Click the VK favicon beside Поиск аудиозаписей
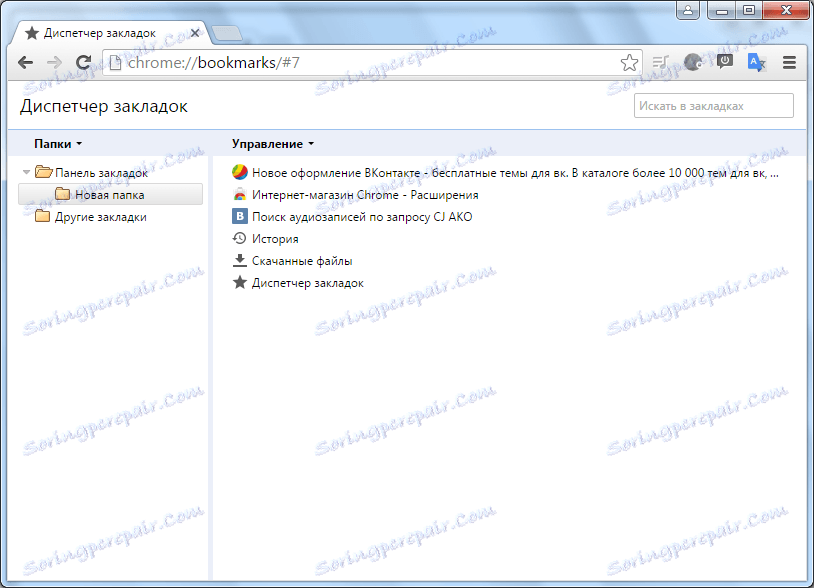This screenshot has height=588, width=814. pyautogui.click(x=239, y=216)
